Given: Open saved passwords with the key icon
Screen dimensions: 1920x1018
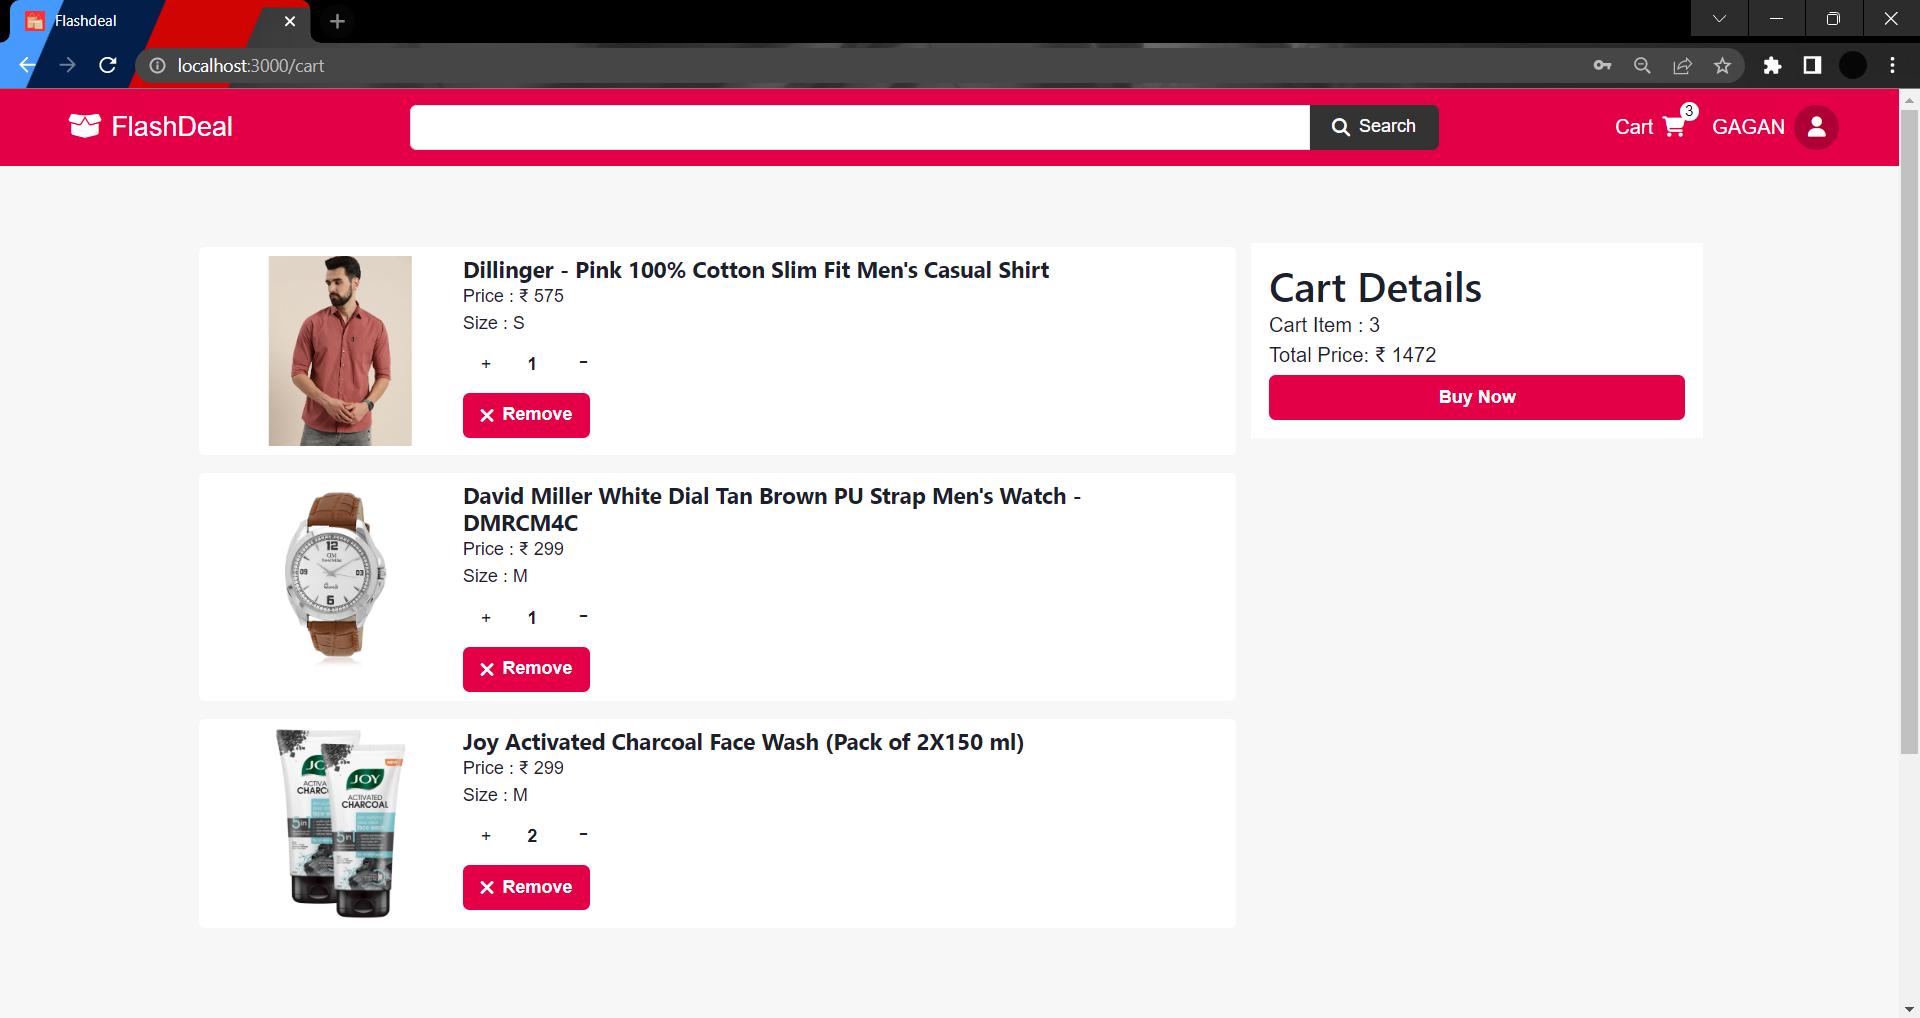Looking at the screenshot, I should click(1602, 66).
